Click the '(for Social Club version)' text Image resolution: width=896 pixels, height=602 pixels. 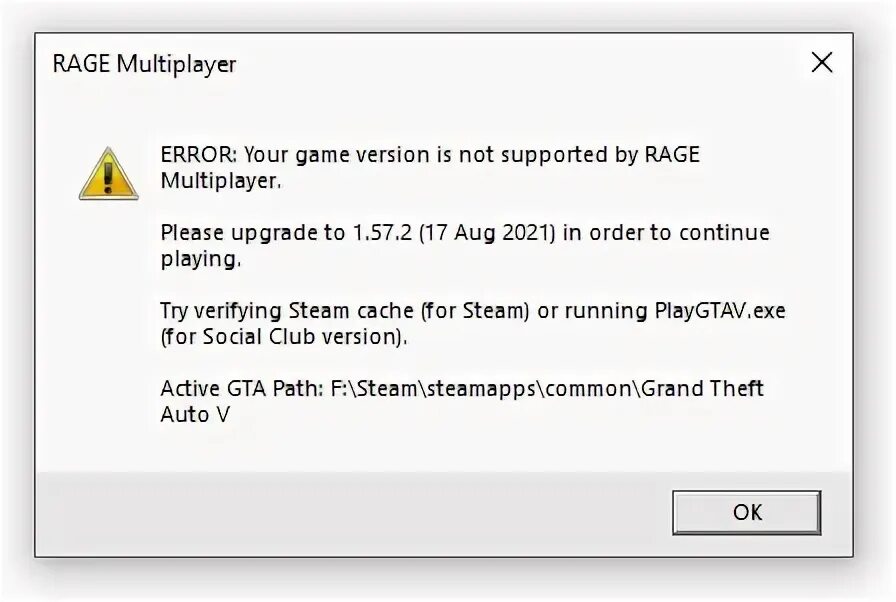tap(284, 337)
